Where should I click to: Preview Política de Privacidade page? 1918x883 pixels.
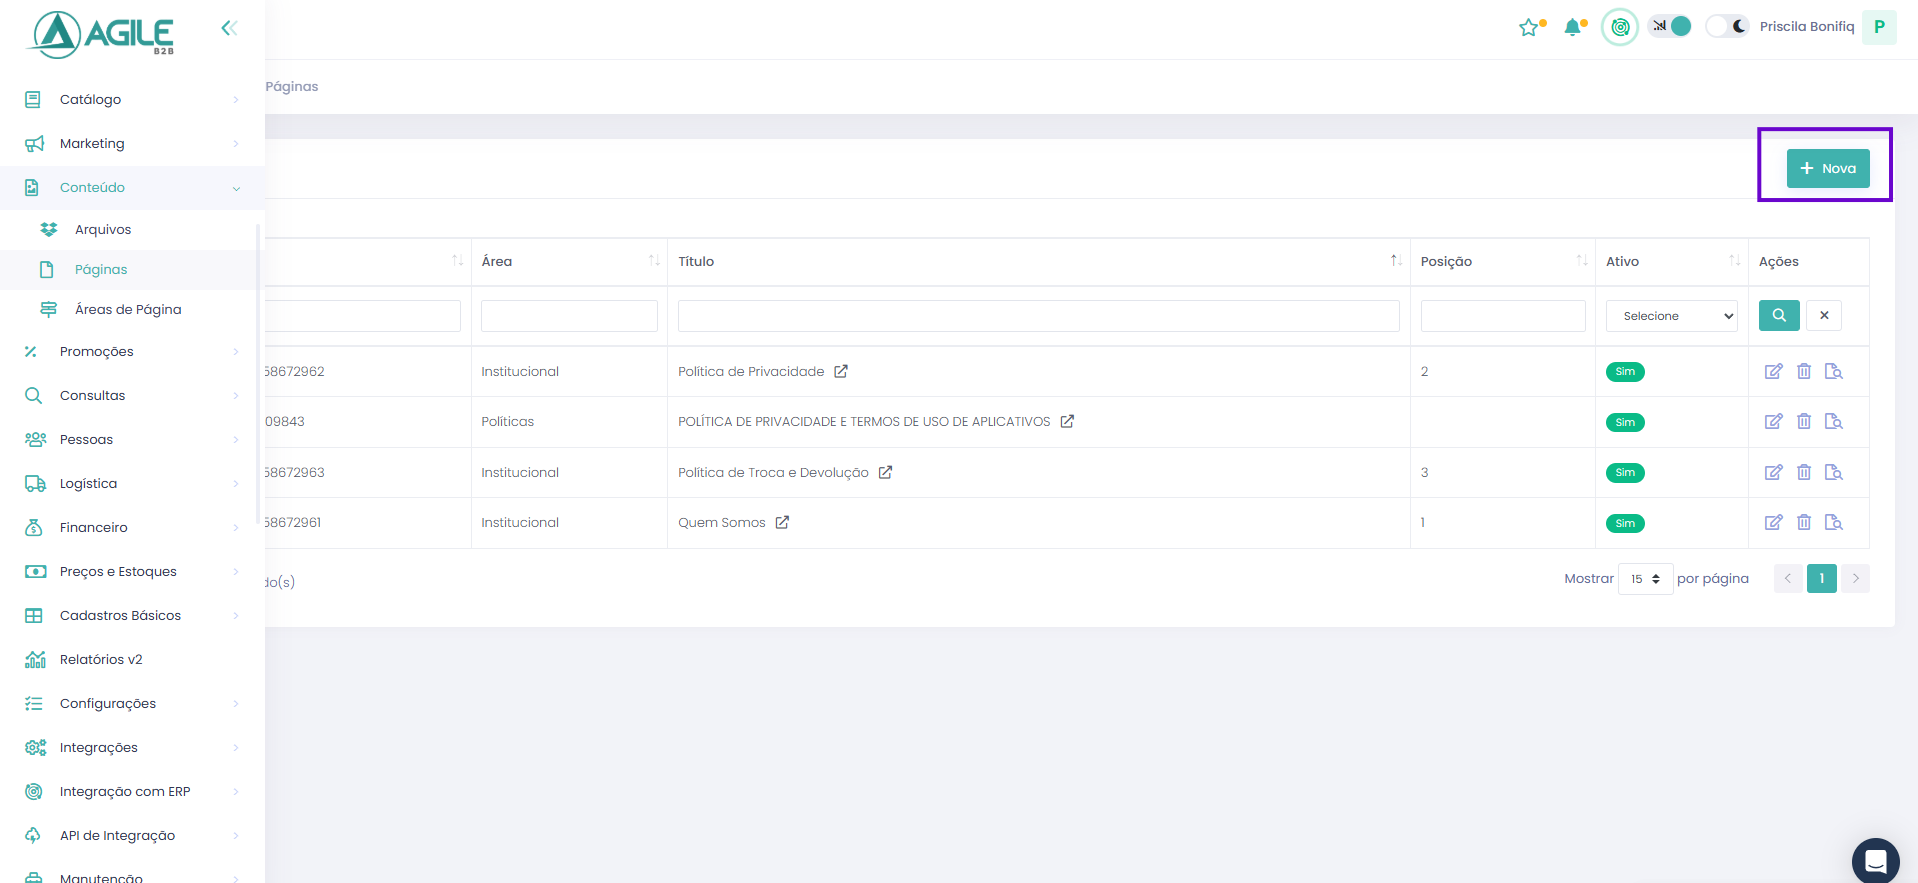[x=1834, y=372]
